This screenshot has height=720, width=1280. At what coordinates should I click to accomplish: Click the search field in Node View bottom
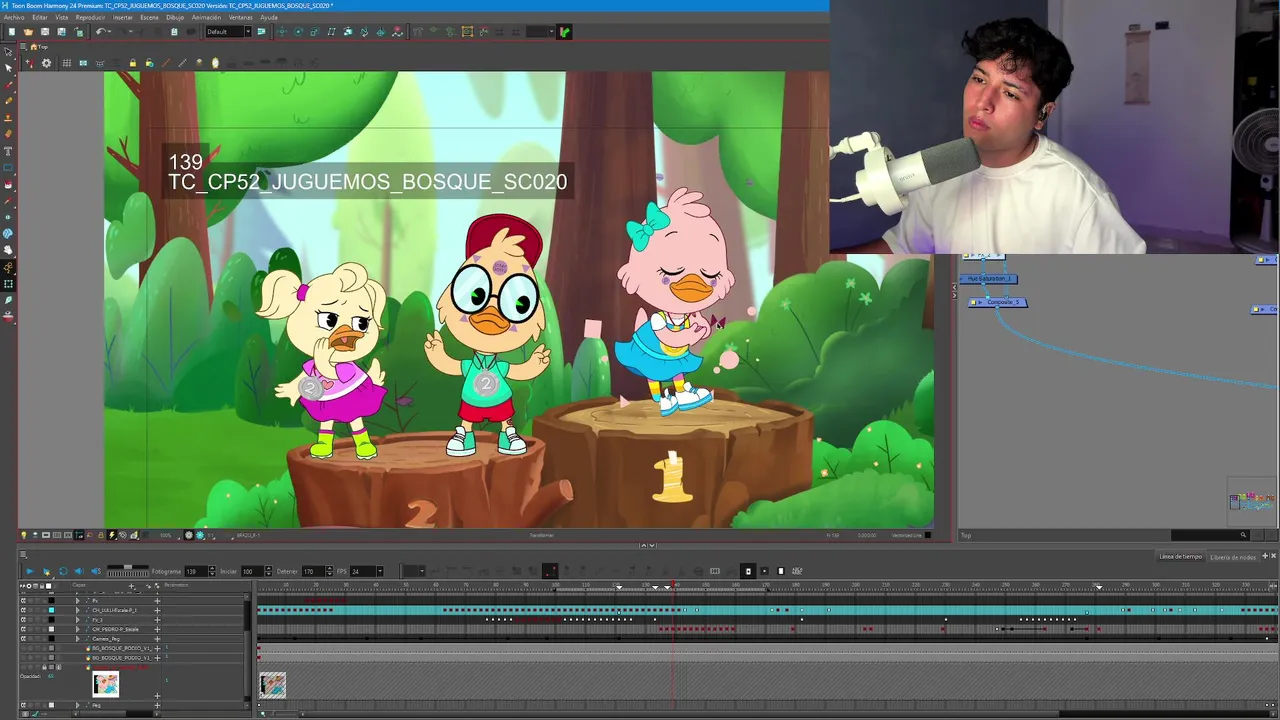1209,535
